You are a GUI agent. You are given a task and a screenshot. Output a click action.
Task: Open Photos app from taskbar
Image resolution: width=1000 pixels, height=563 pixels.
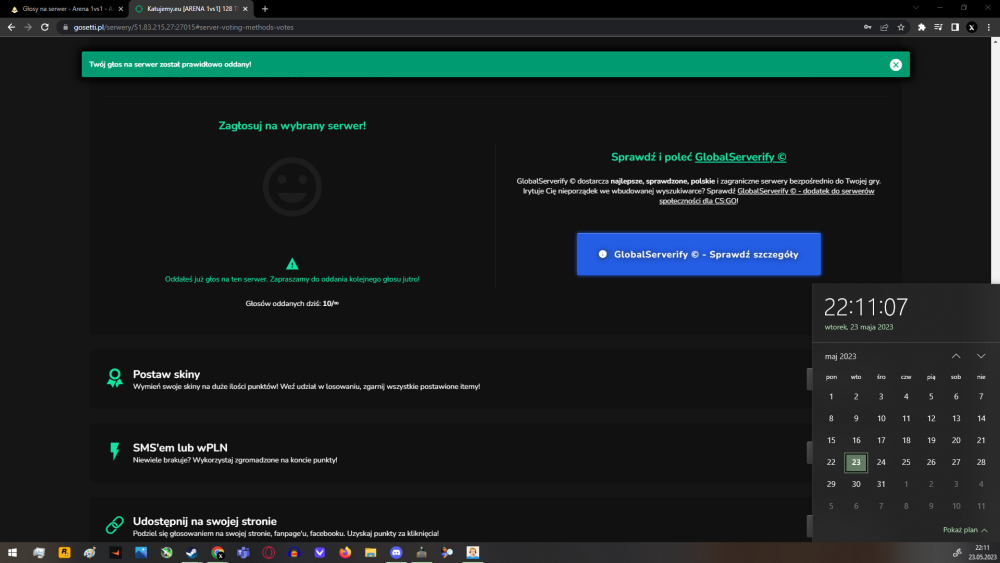141,553
